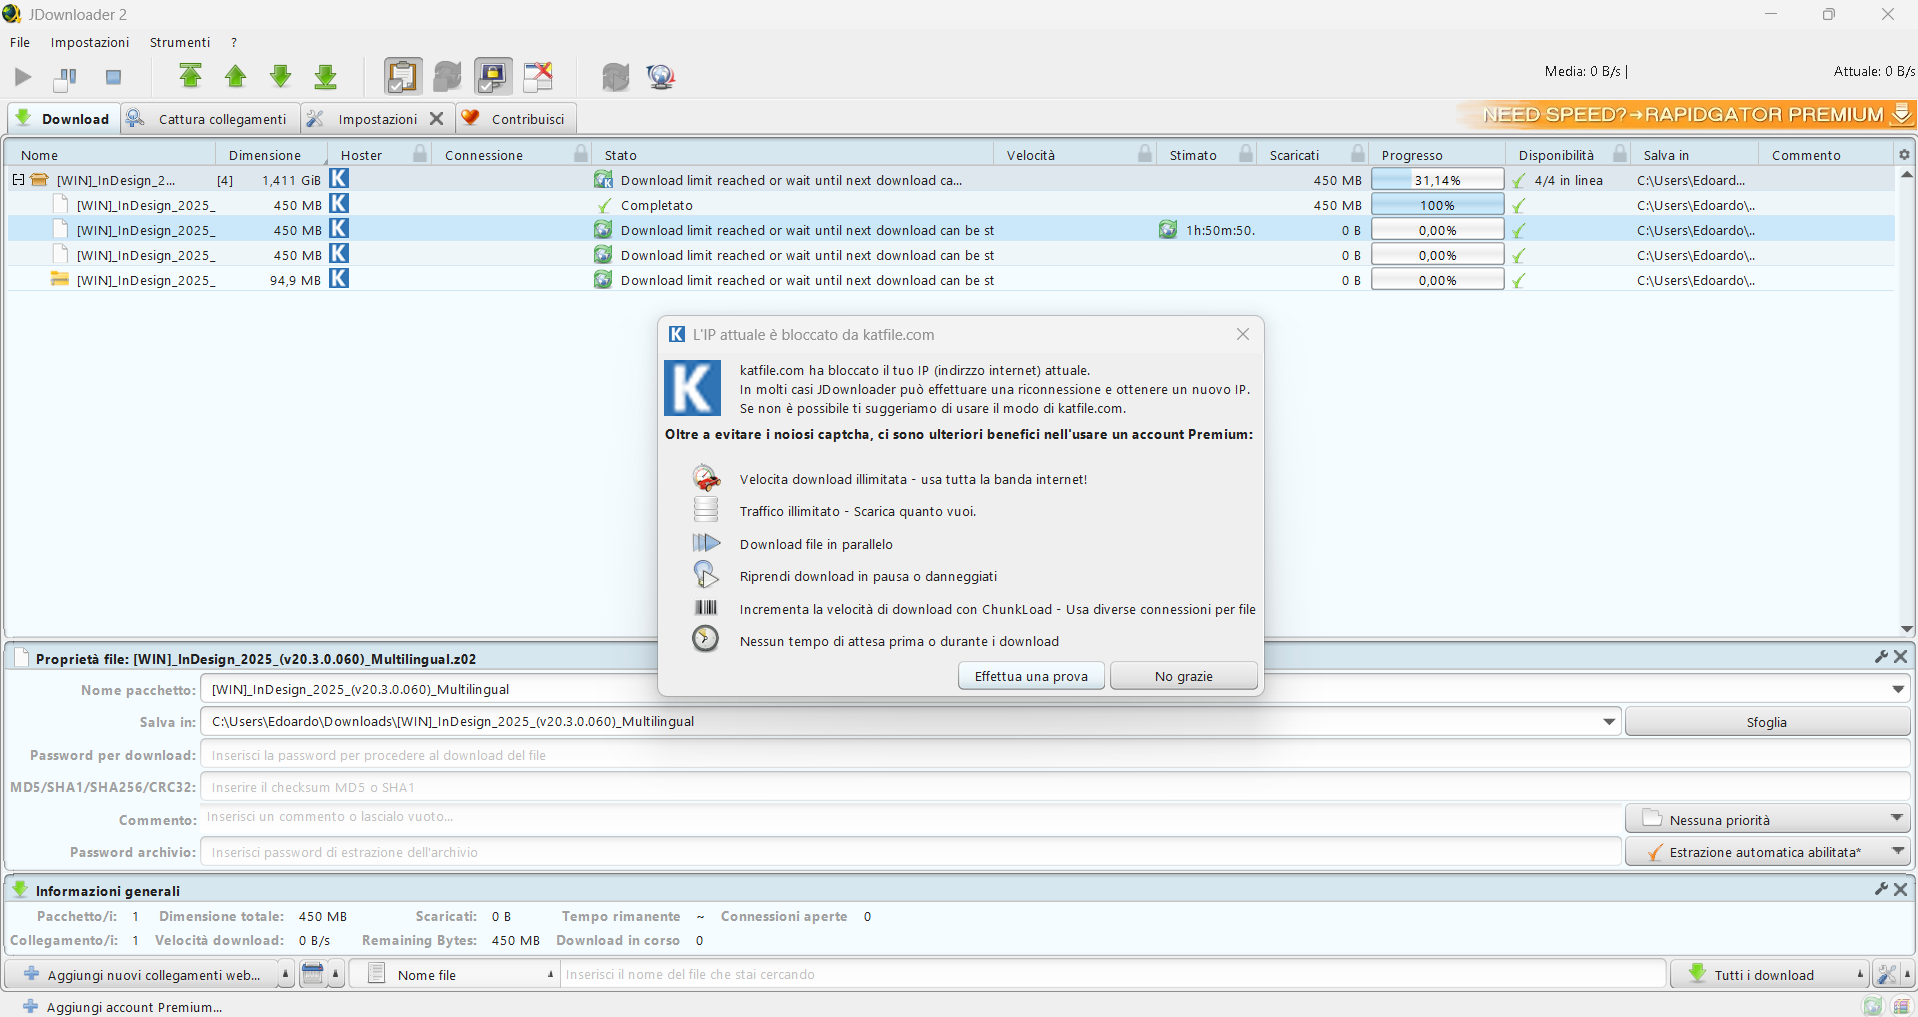Start all downloads with play button
This screenshot has height=1017, width=1918.
click(23, 77)
